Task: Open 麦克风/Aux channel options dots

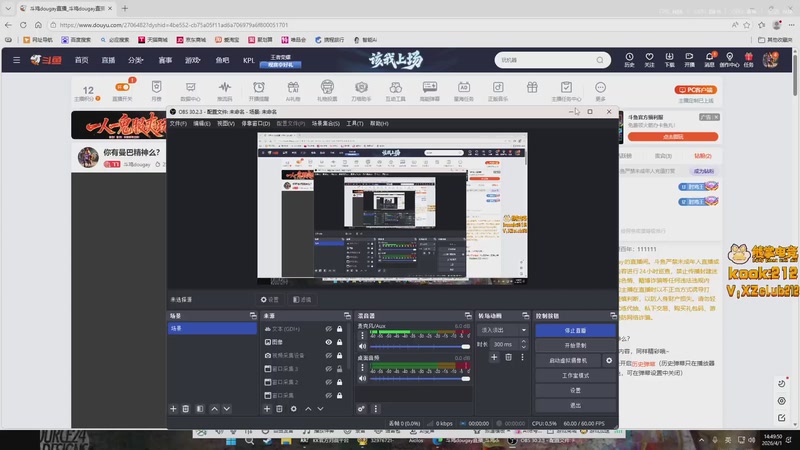Action: coord(362,335)
